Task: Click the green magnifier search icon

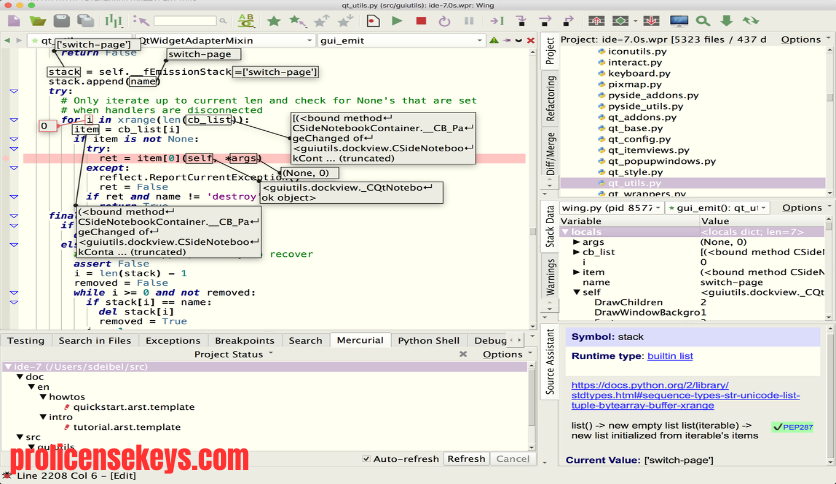Action: [703, 21]
